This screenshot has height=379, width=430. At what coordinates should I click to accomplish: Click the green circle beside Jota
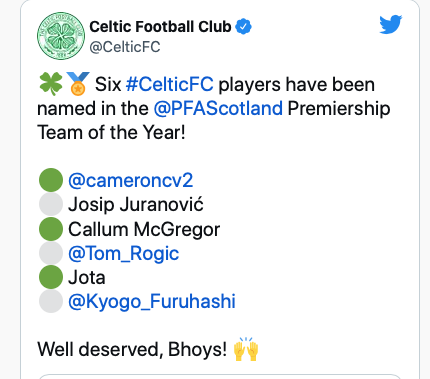point(51,277)
